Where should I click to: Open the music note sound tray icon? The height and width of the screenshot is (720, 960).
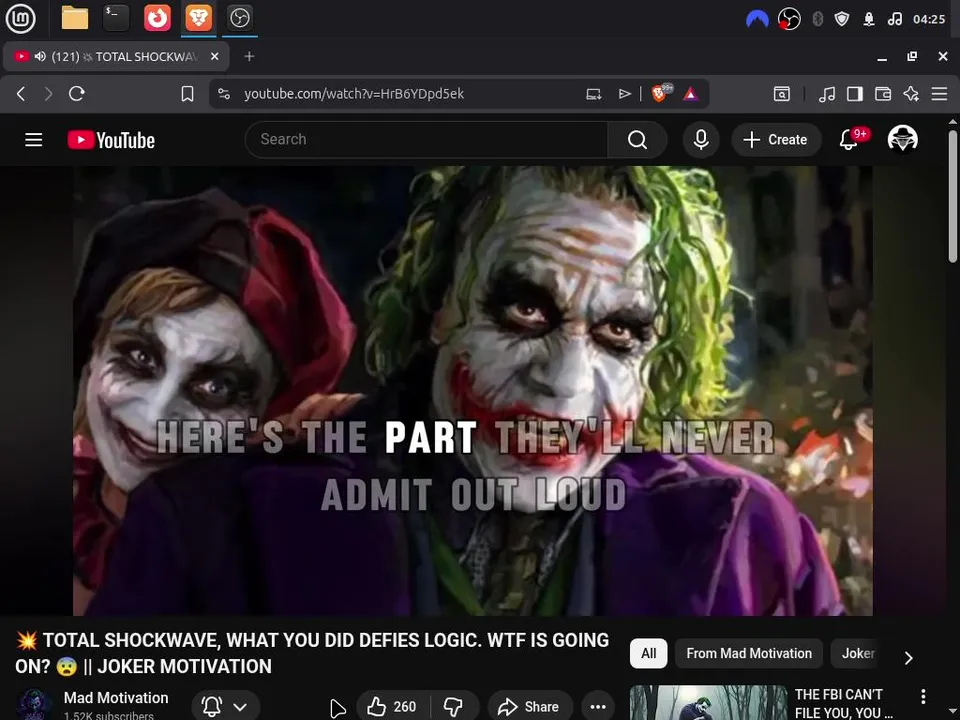895,19
